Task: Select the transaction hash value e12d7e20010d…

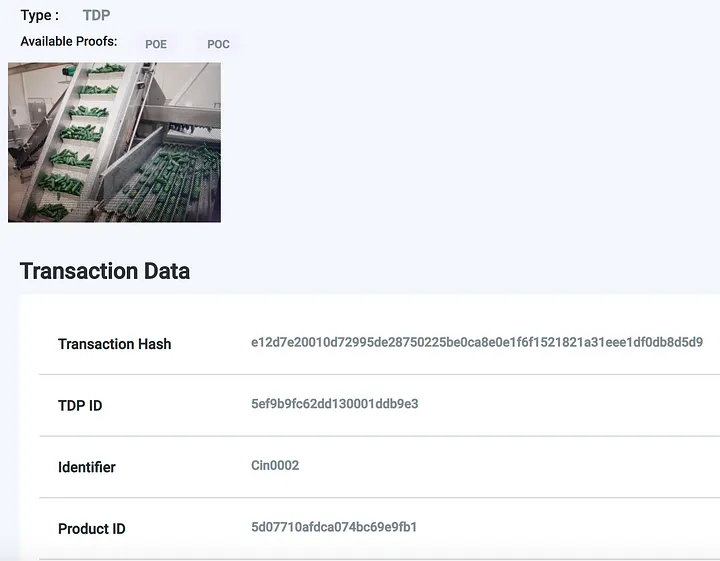Action: pos(477,342)
